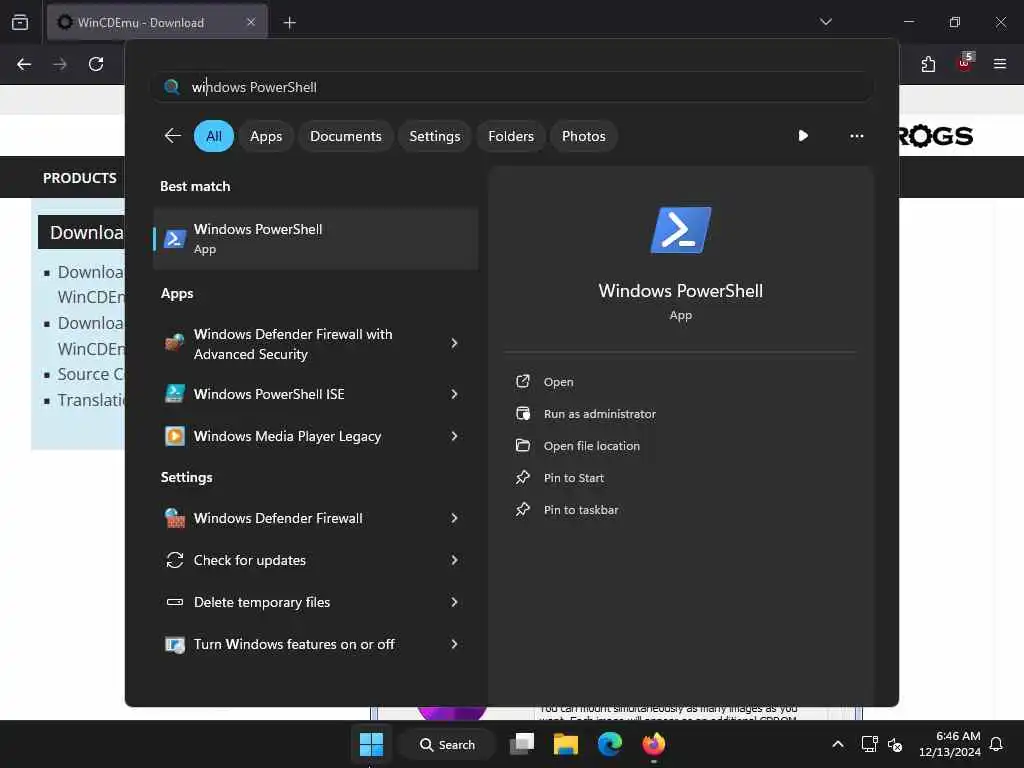Switch to the Settings filter tab
Viewport: 1024px width, 768px height.
(434, 136)
